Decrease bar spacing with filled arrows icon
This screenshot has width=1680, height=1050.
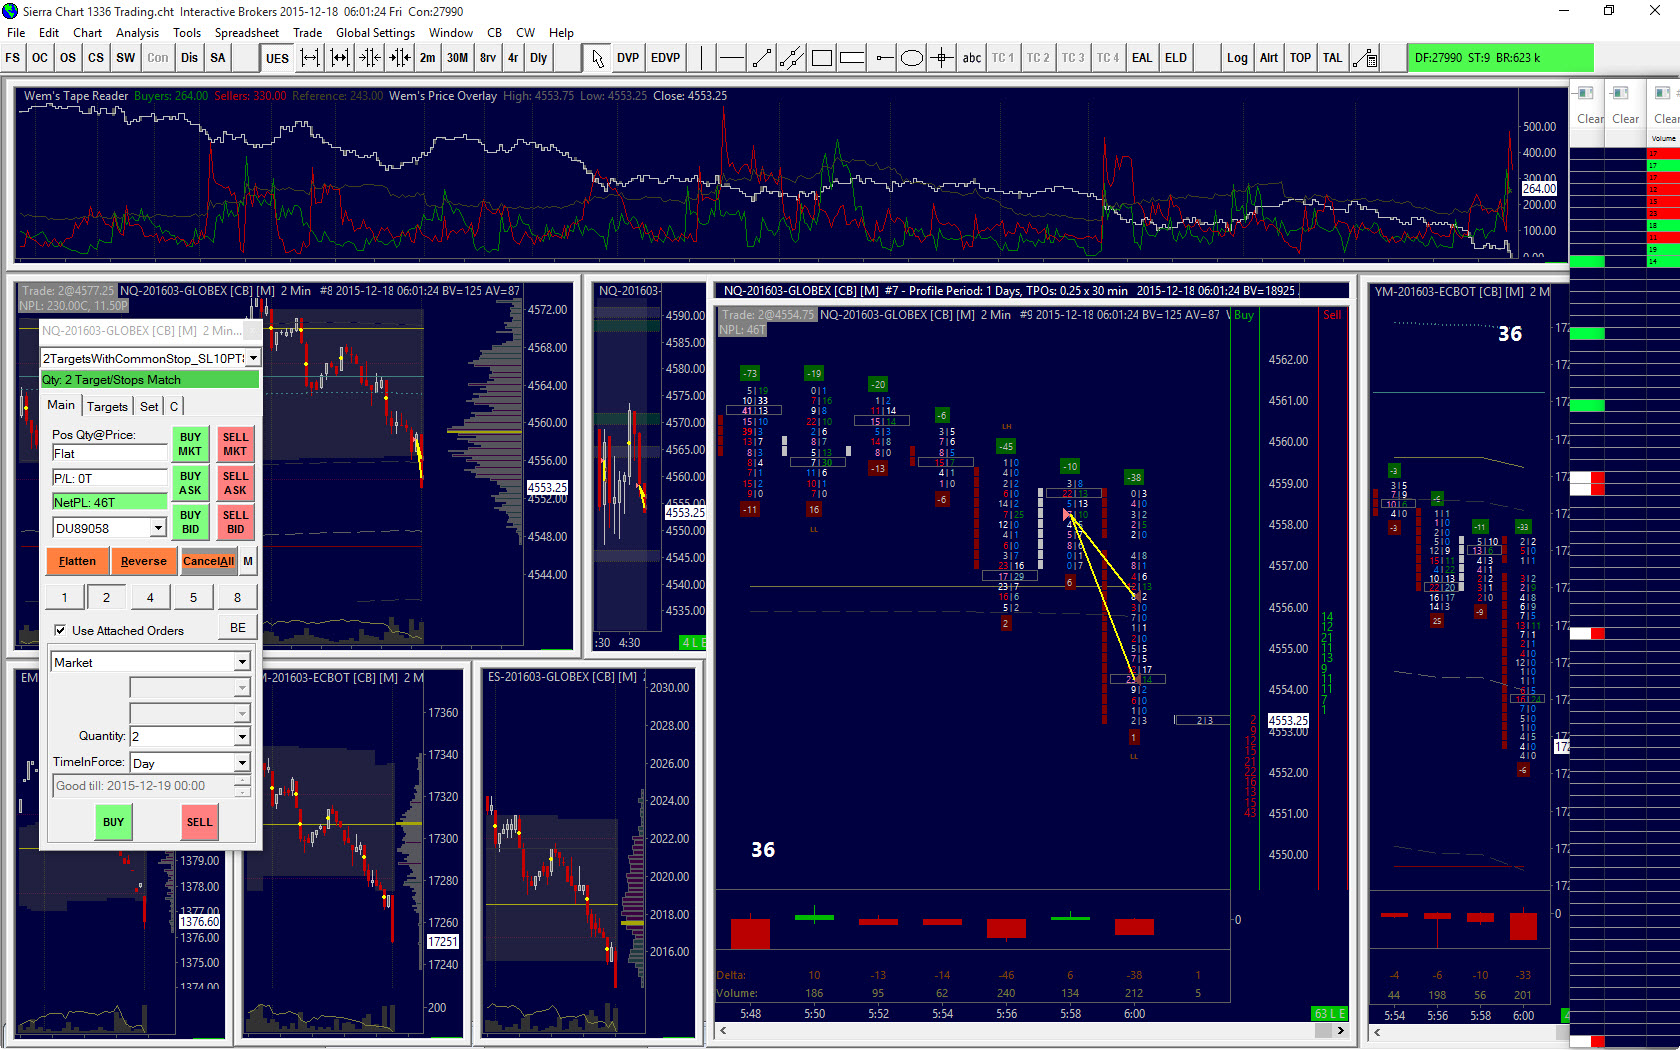(340, 58)
